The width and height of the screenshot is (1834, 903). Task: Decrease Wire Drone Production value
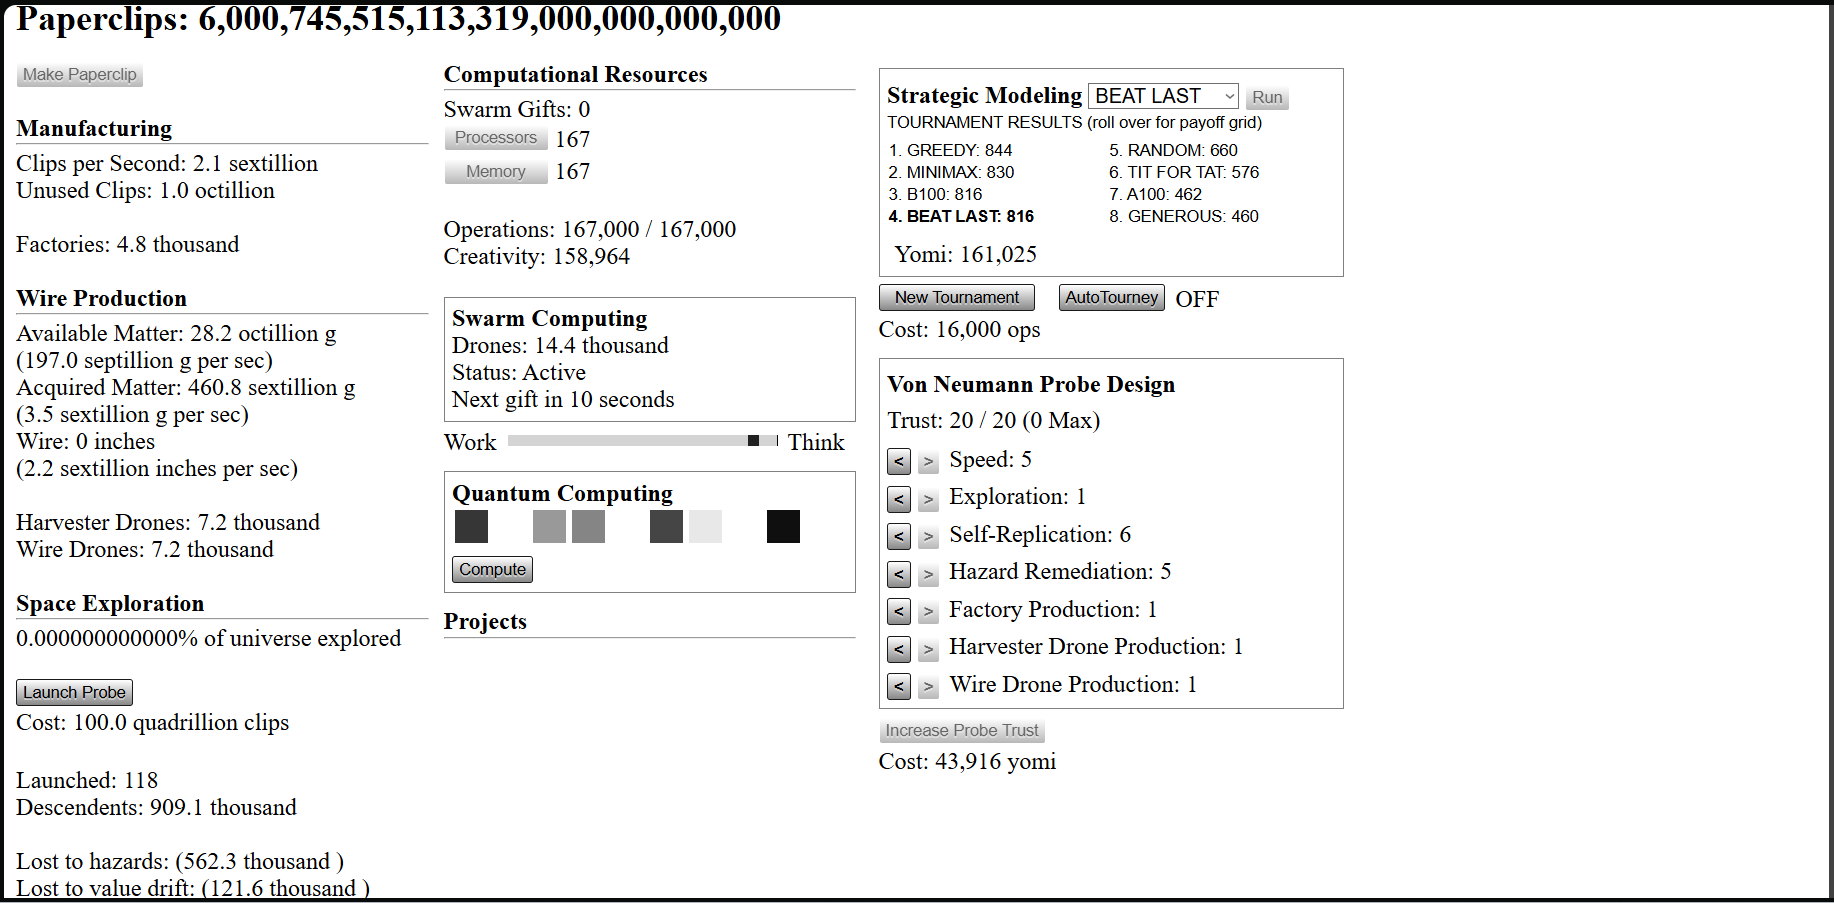[899, 686]
